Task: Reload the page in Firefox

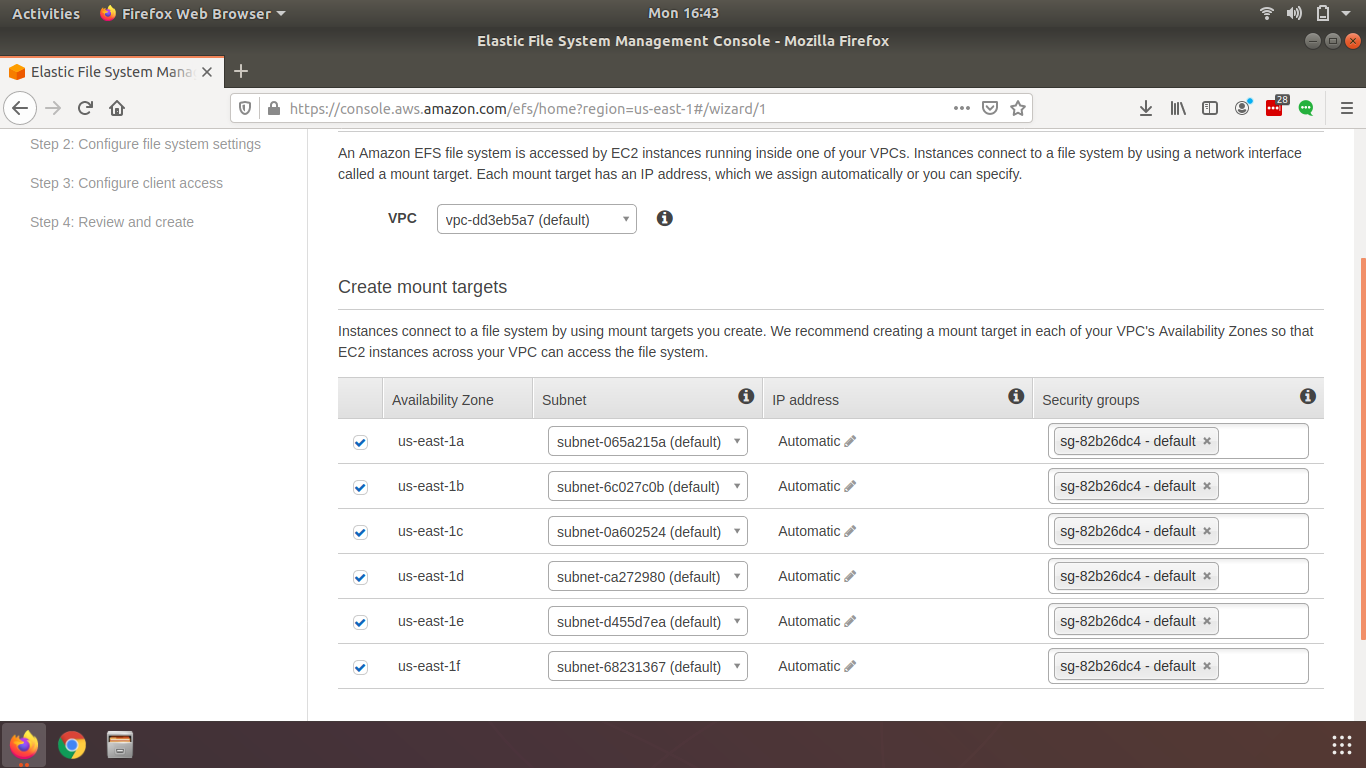Action: [x=85, y=108]
